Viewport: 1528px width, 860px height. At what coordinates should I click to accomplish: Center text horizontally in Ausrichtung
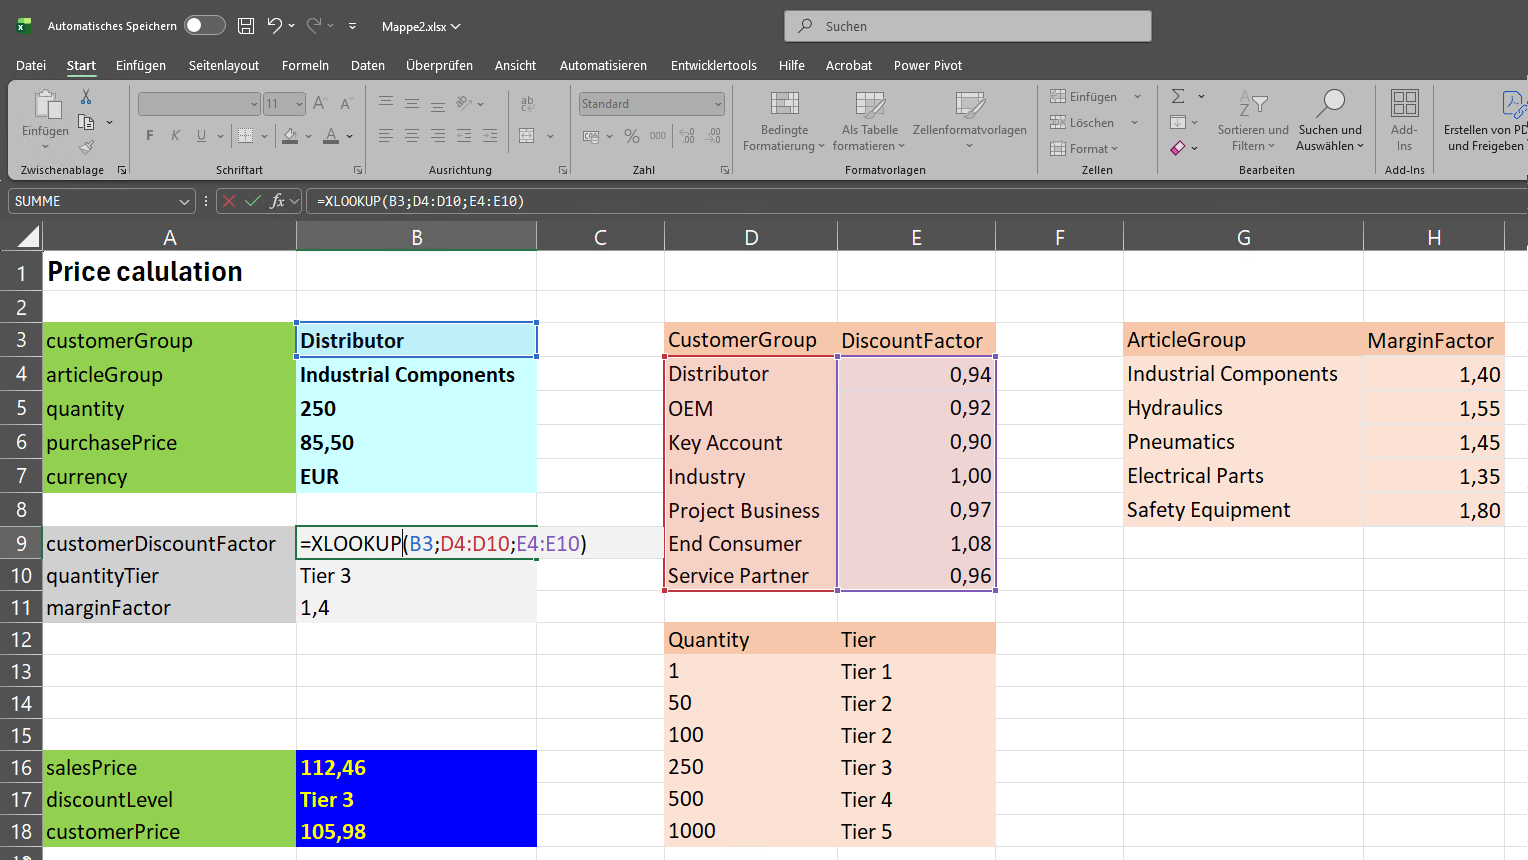412,135
